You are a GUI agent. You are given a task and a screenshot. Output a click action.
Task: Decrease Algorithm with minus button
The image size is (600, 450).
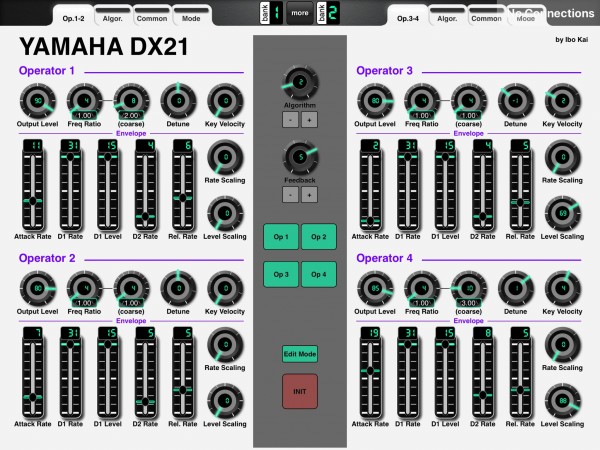[x=290, y=120]
